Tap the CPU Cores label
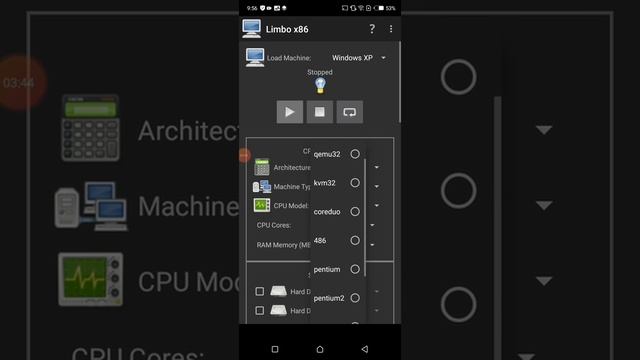This screenshot has width=640, height=360. [x=273, y=225]
